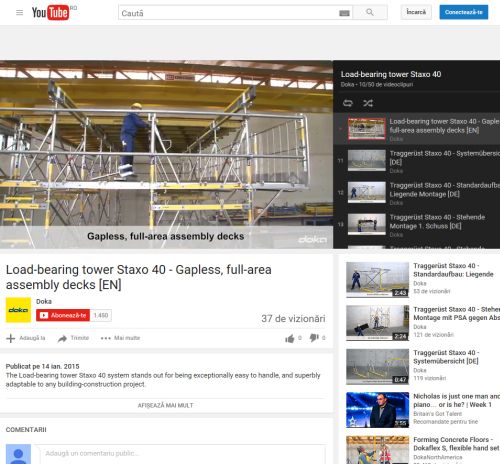Click the 1.450 subscriber count
The width and height of the screenshot is (500, 464).
point(101,315)
